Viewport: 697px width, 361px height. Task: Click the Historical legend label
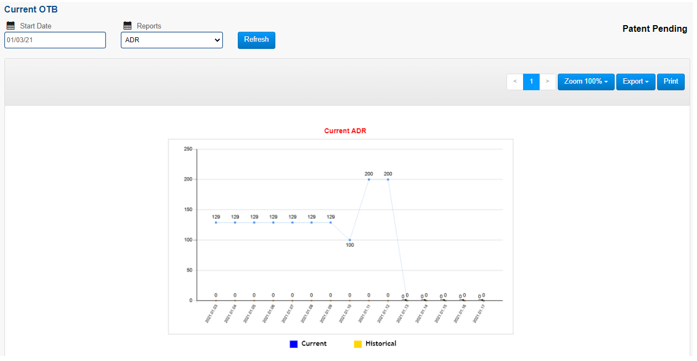(x=381, y=344)
